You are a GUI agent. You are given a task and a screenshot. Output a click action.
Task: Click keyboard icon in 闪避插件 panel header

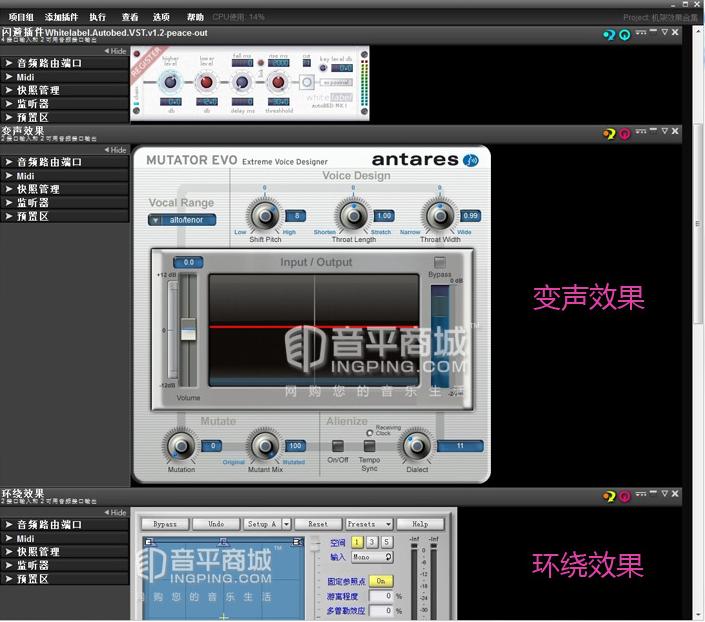point(641,32)
